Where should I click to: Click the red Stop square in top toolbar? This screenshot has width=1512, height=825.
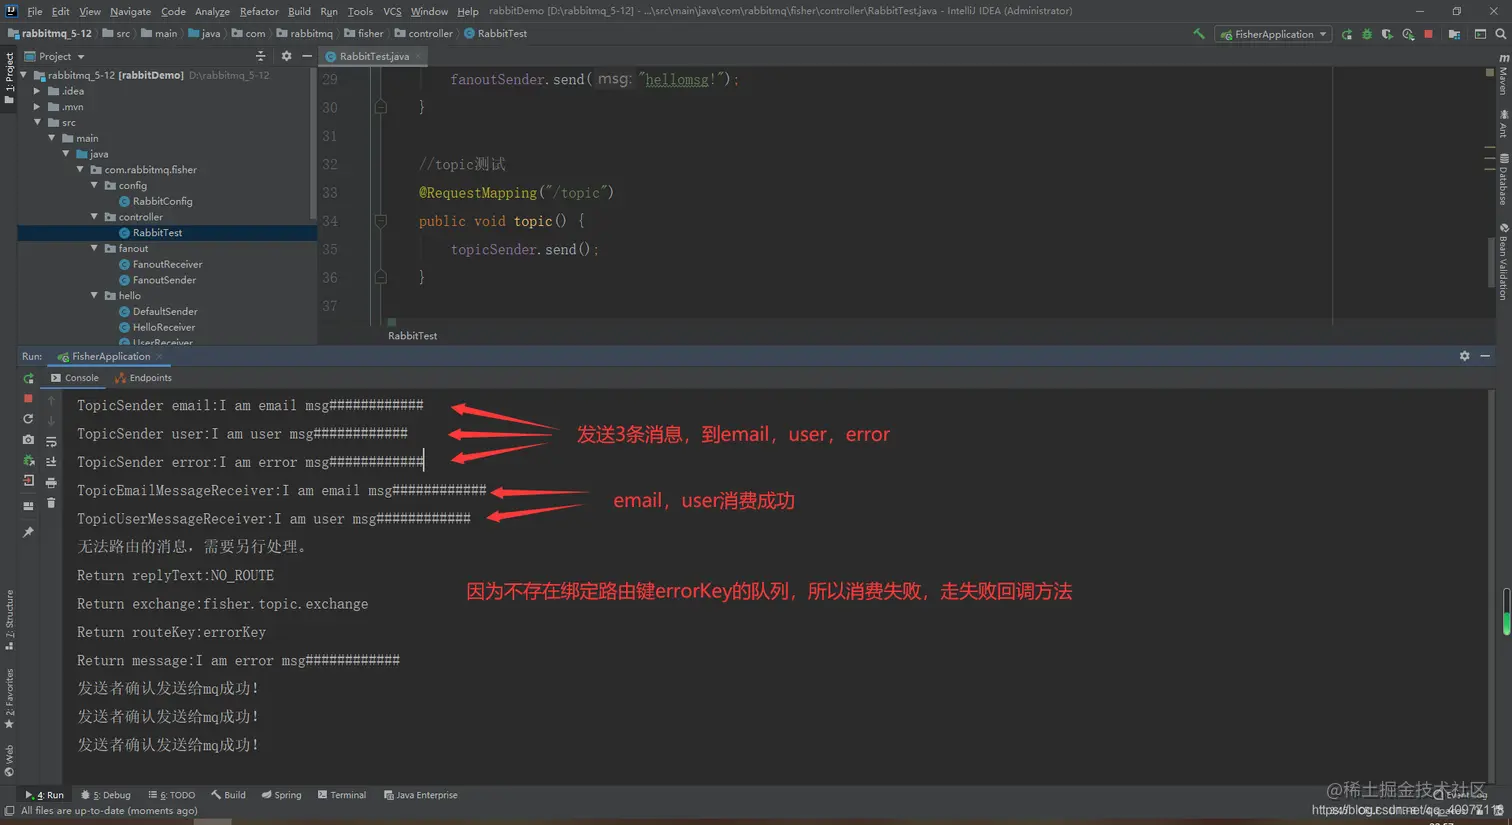pos(1428,34)
